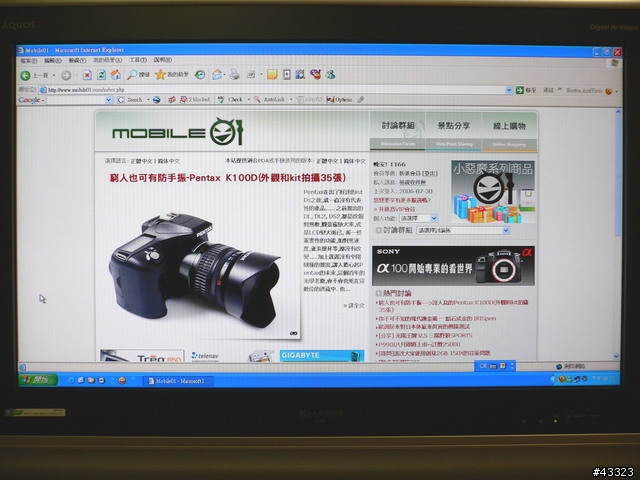
Task: Open the Mail envelope icon
Action: [x=217, y=74]
